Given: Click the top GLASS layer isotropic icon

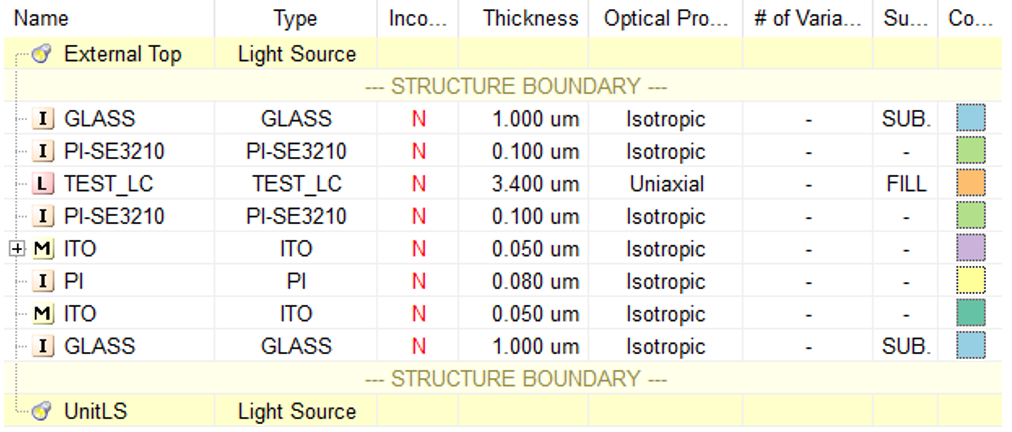Looking at the screenshot, I should point(44,119).
